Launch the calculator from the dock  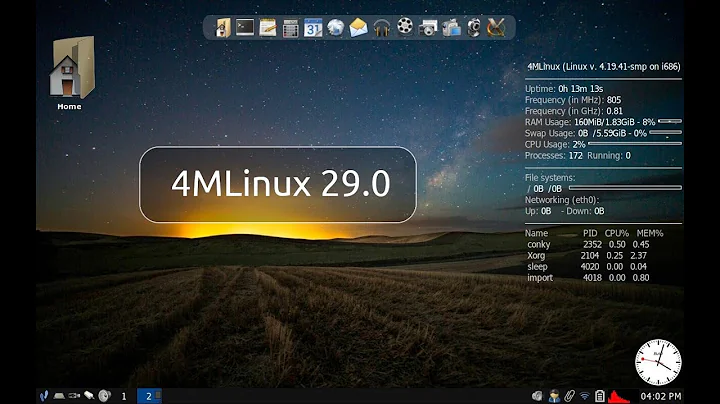[x=290, y=28]
